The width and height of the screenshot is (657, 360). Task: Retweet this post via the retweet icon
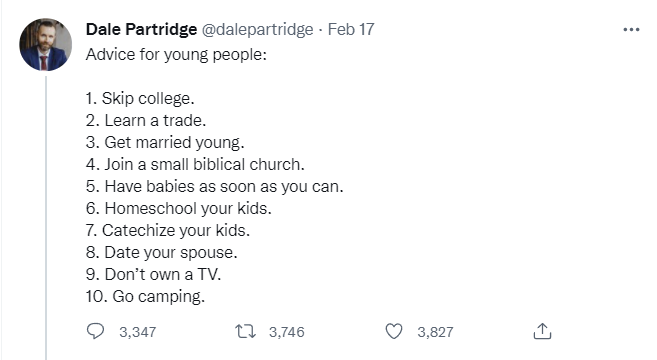[245, 332]
